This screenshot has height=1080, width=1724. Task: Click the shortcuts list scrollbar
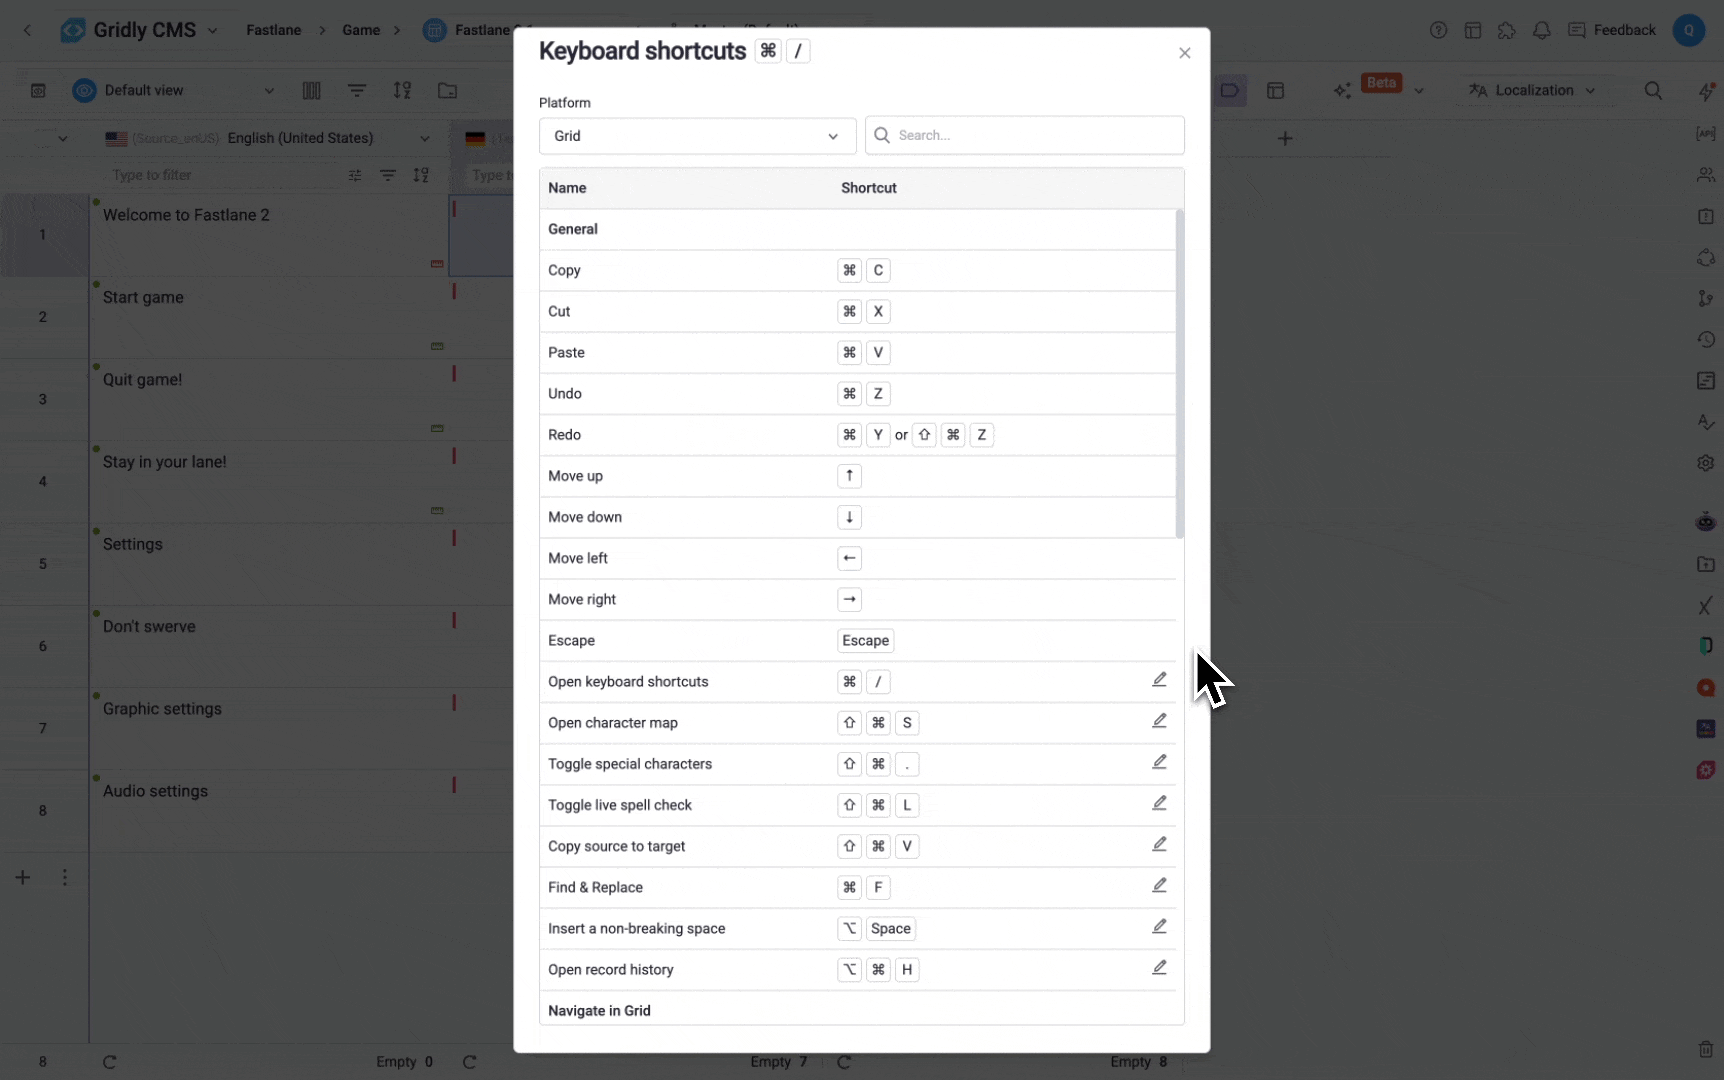pyautogui.click(x=1179, y=374)
